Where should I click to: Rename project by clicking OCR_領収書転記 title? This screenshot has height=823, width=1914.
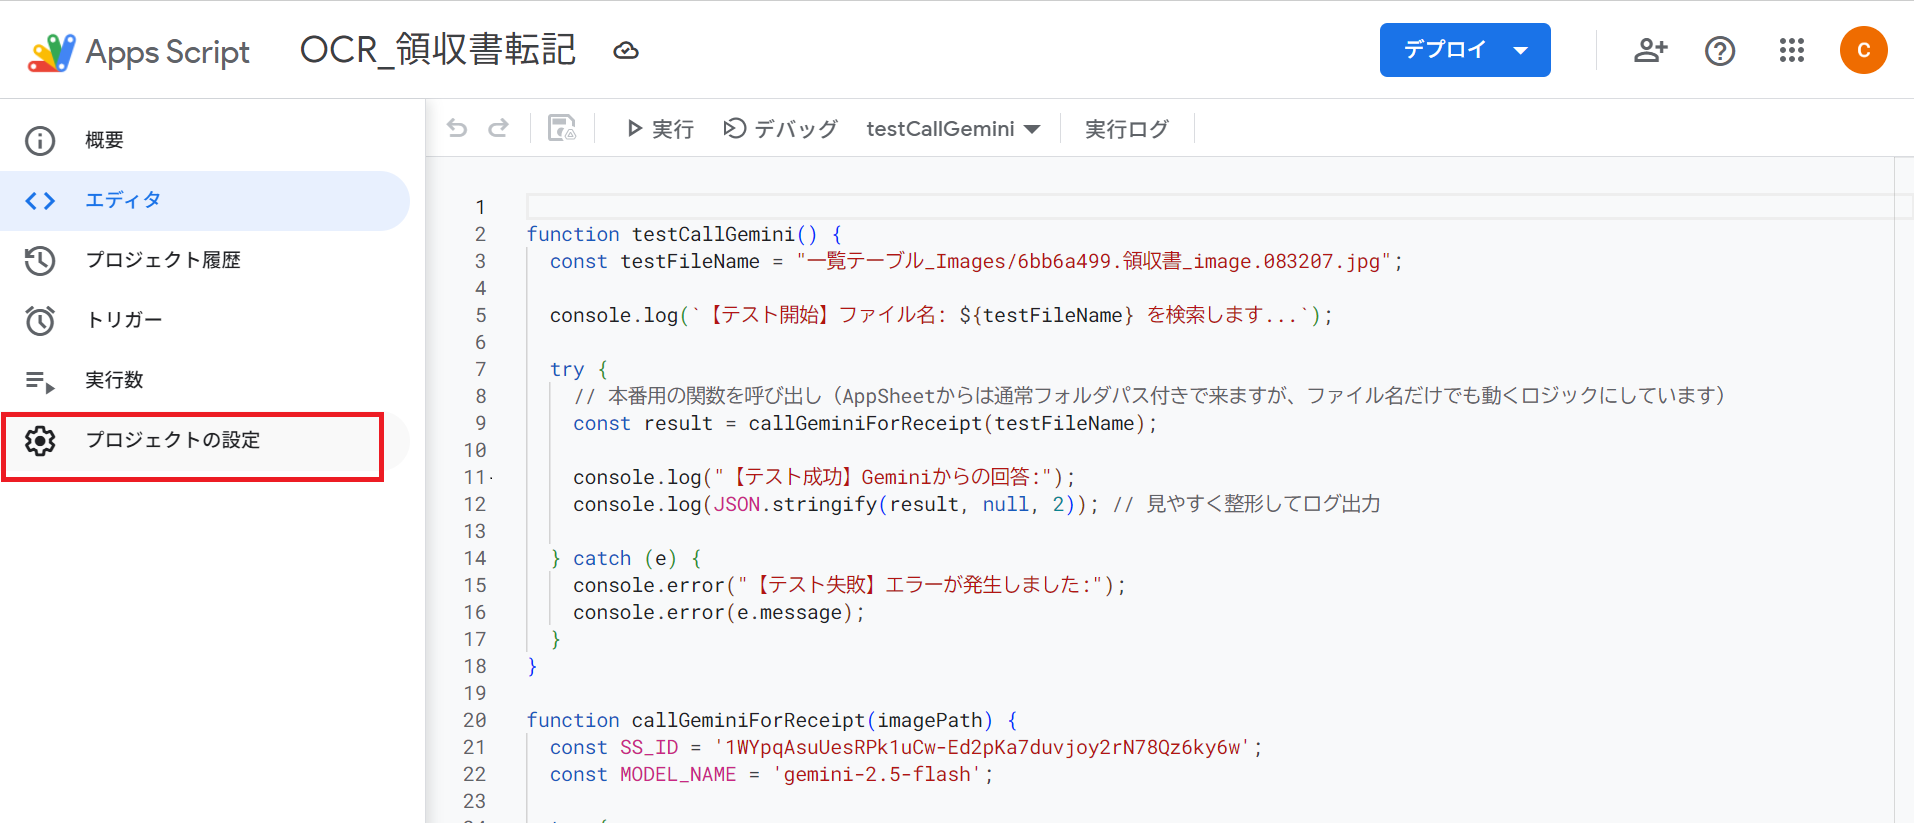coord(437,50)
